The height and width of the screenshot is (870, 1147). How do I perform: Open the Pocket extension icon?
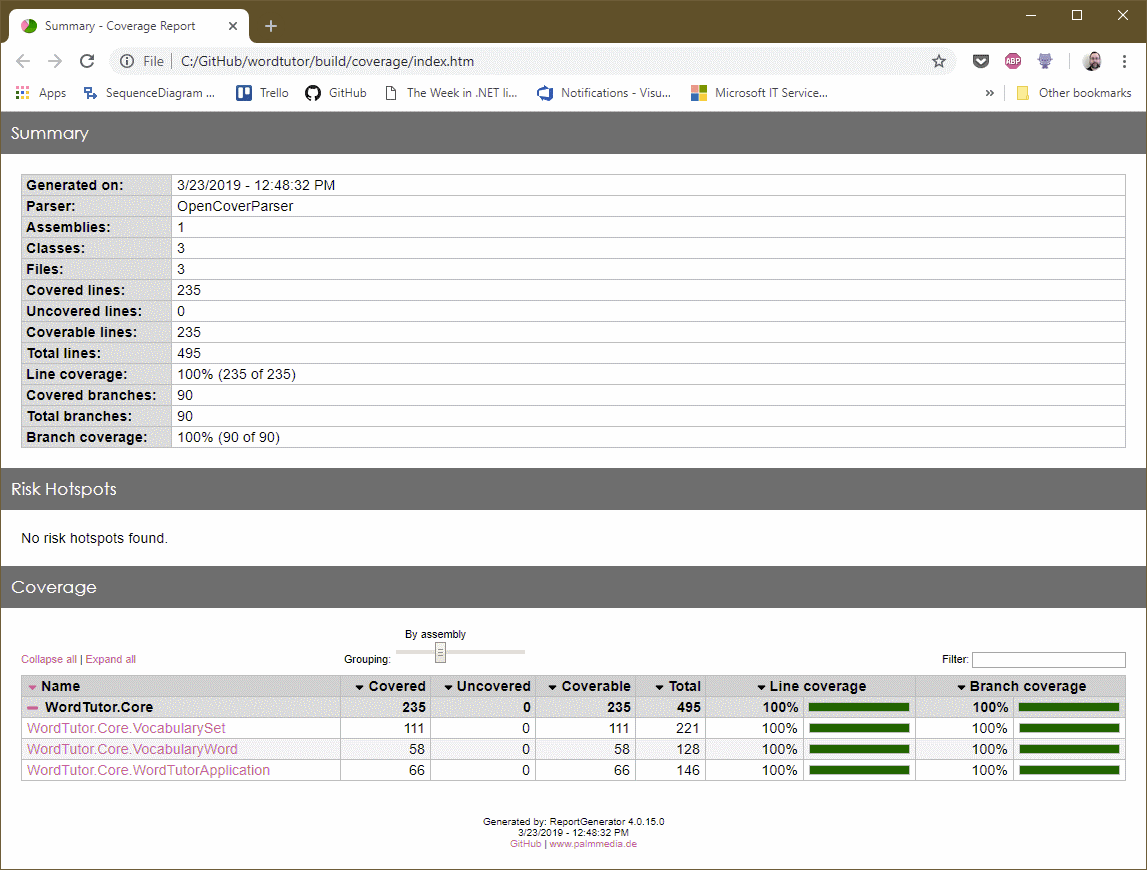click(980, 61)
